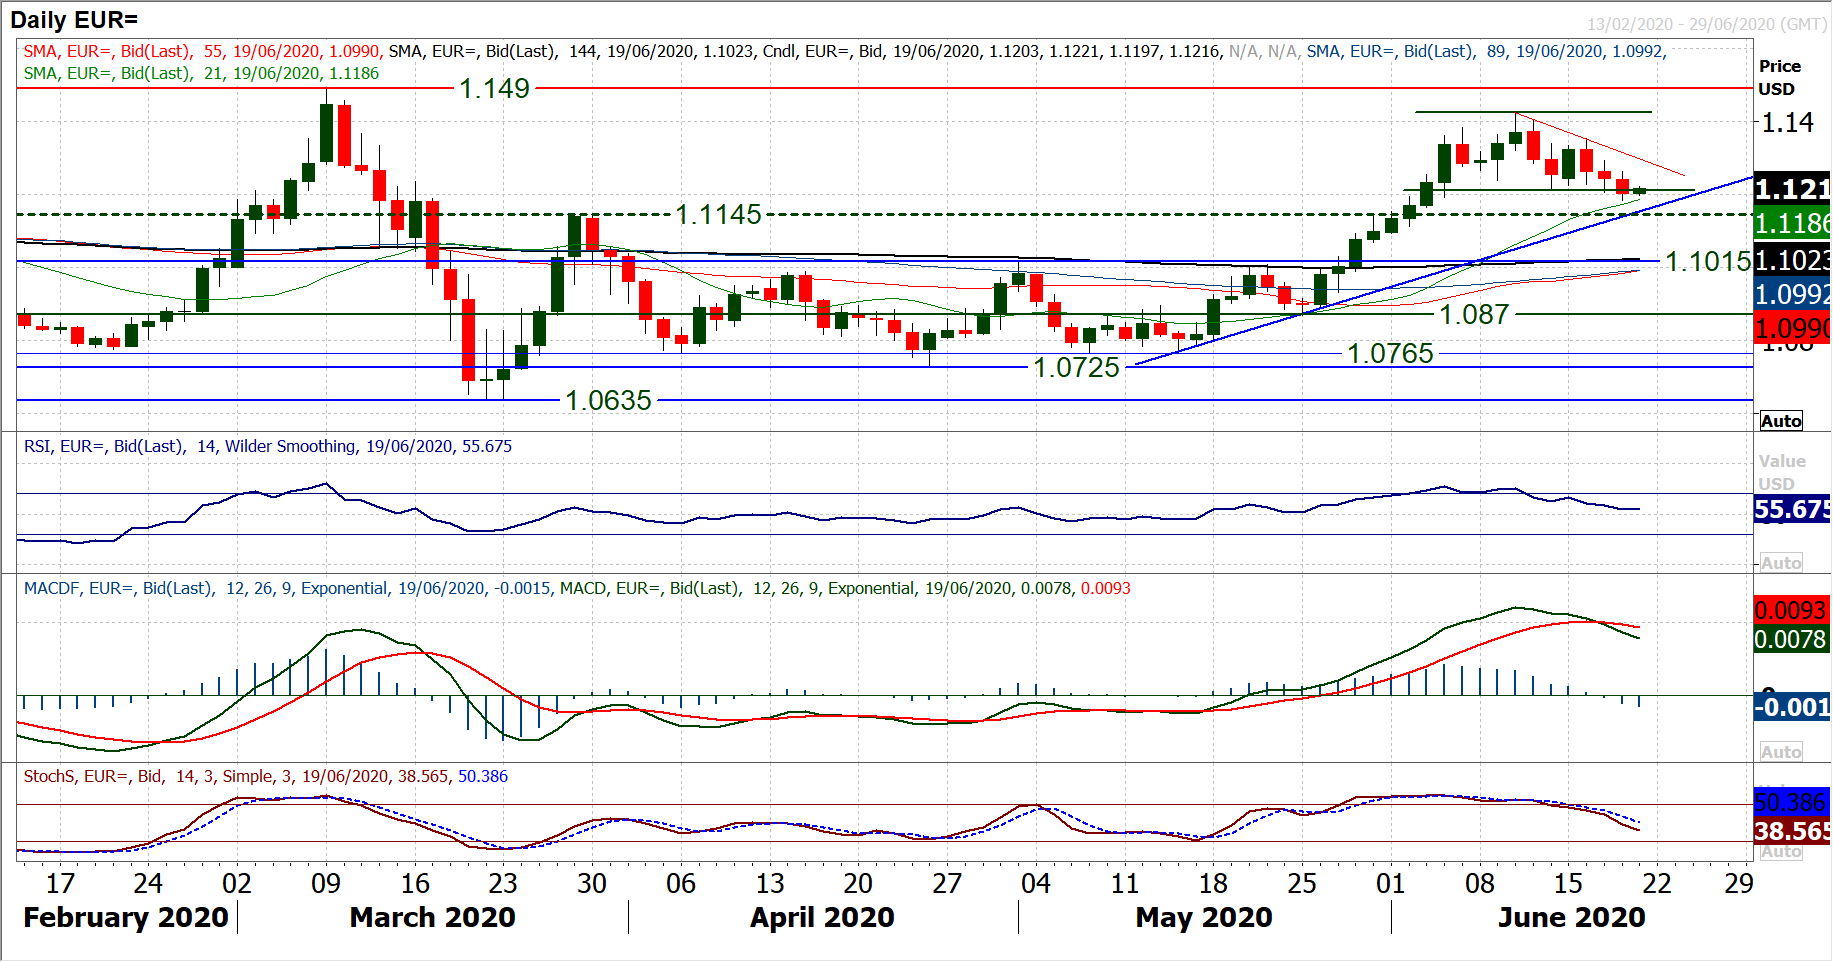This screenshot has width=1833, height=962.
Task: Select the red 0.0093 MACD signal tag
Action: 1792,610
